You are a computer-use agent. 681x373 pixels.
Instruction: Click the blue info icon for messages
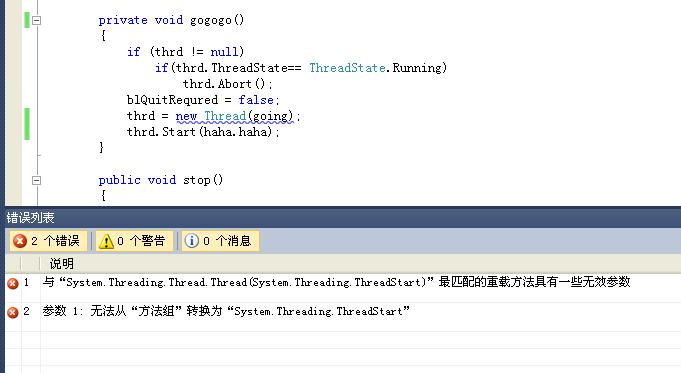192,241
